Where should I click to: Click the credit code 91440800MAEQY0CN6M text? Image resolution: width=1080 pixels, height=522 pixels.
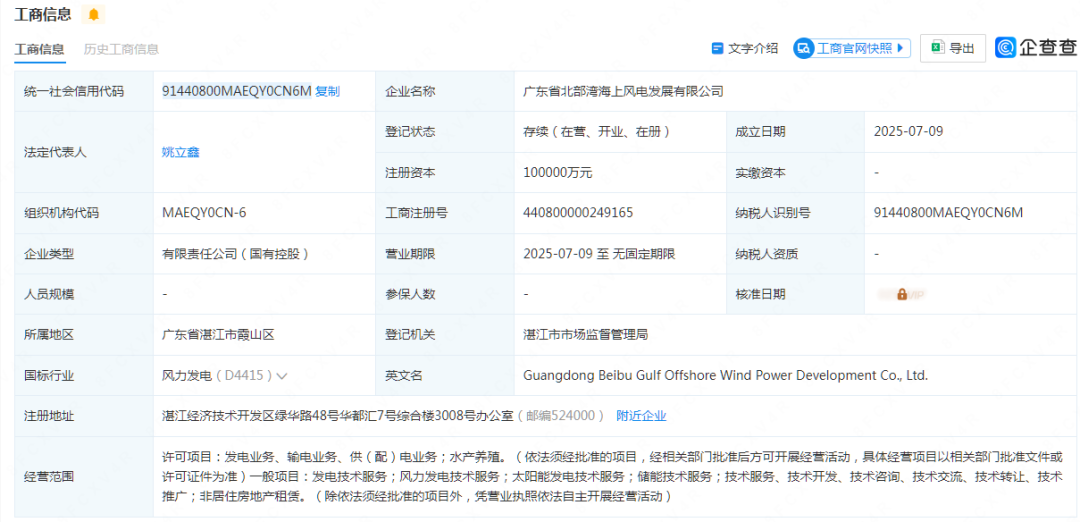click(236, 91)
